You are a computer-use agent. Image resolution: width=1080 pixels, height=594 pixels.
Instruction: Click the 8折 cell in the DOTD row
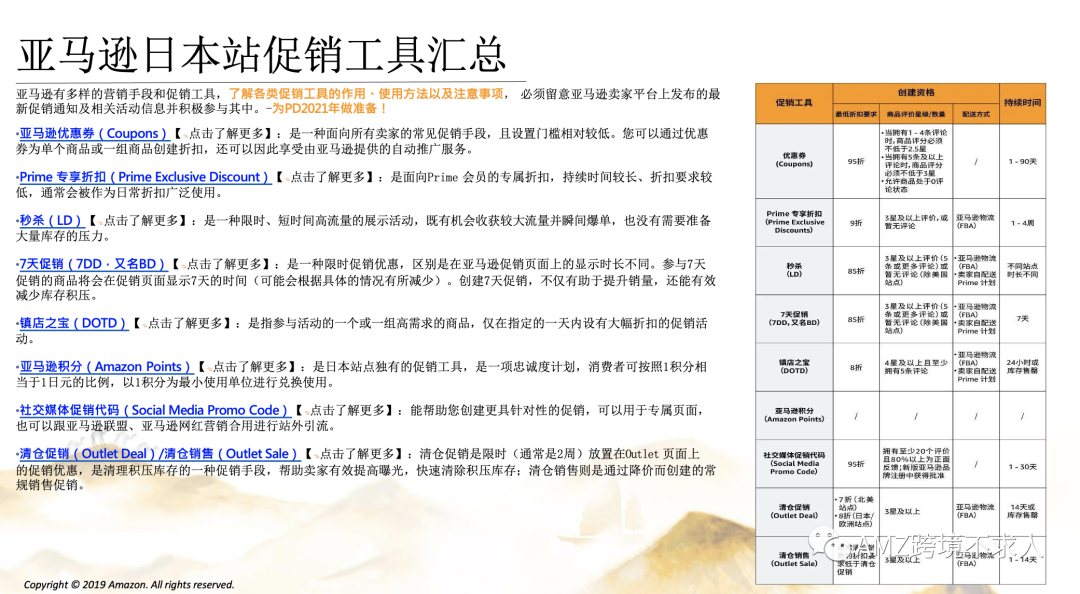click(x=855, y=367)
